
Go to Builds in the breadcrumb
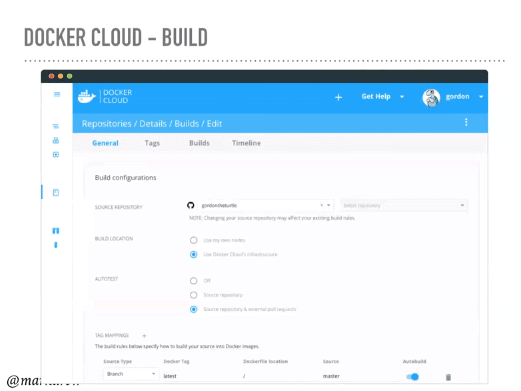[187, 124]
